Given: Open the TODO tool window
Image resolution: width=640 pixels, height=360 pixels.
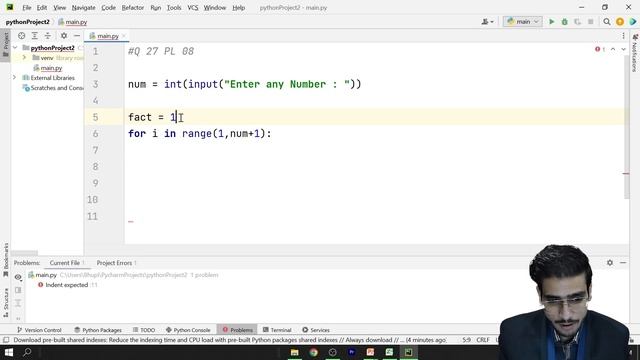Looking at the screenshot, I should tap(144, 330).
